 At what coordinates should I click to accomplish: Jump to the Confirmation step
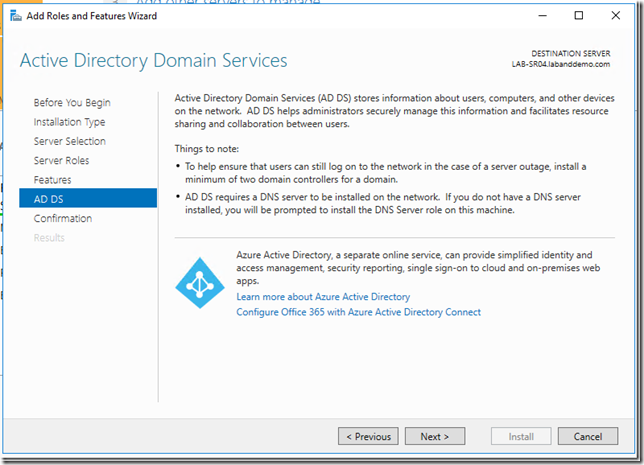click(x=63, y=219)
